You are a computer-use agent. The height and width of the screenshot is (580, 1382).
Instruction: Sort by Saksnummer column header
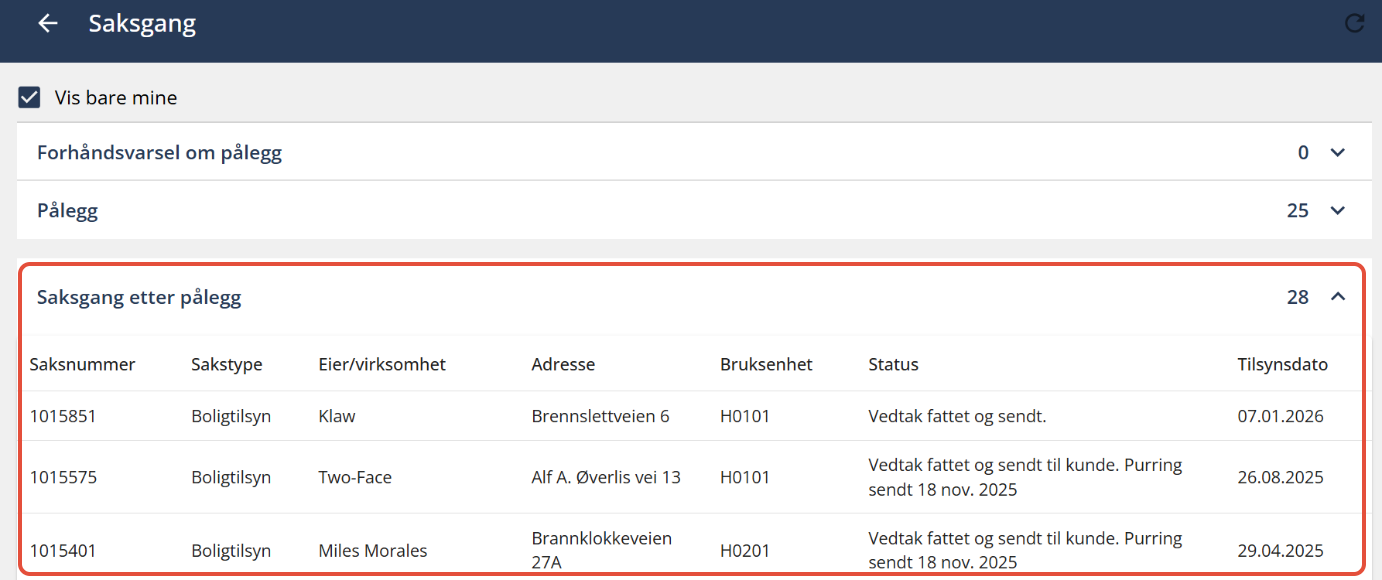(x=82, y=365)
